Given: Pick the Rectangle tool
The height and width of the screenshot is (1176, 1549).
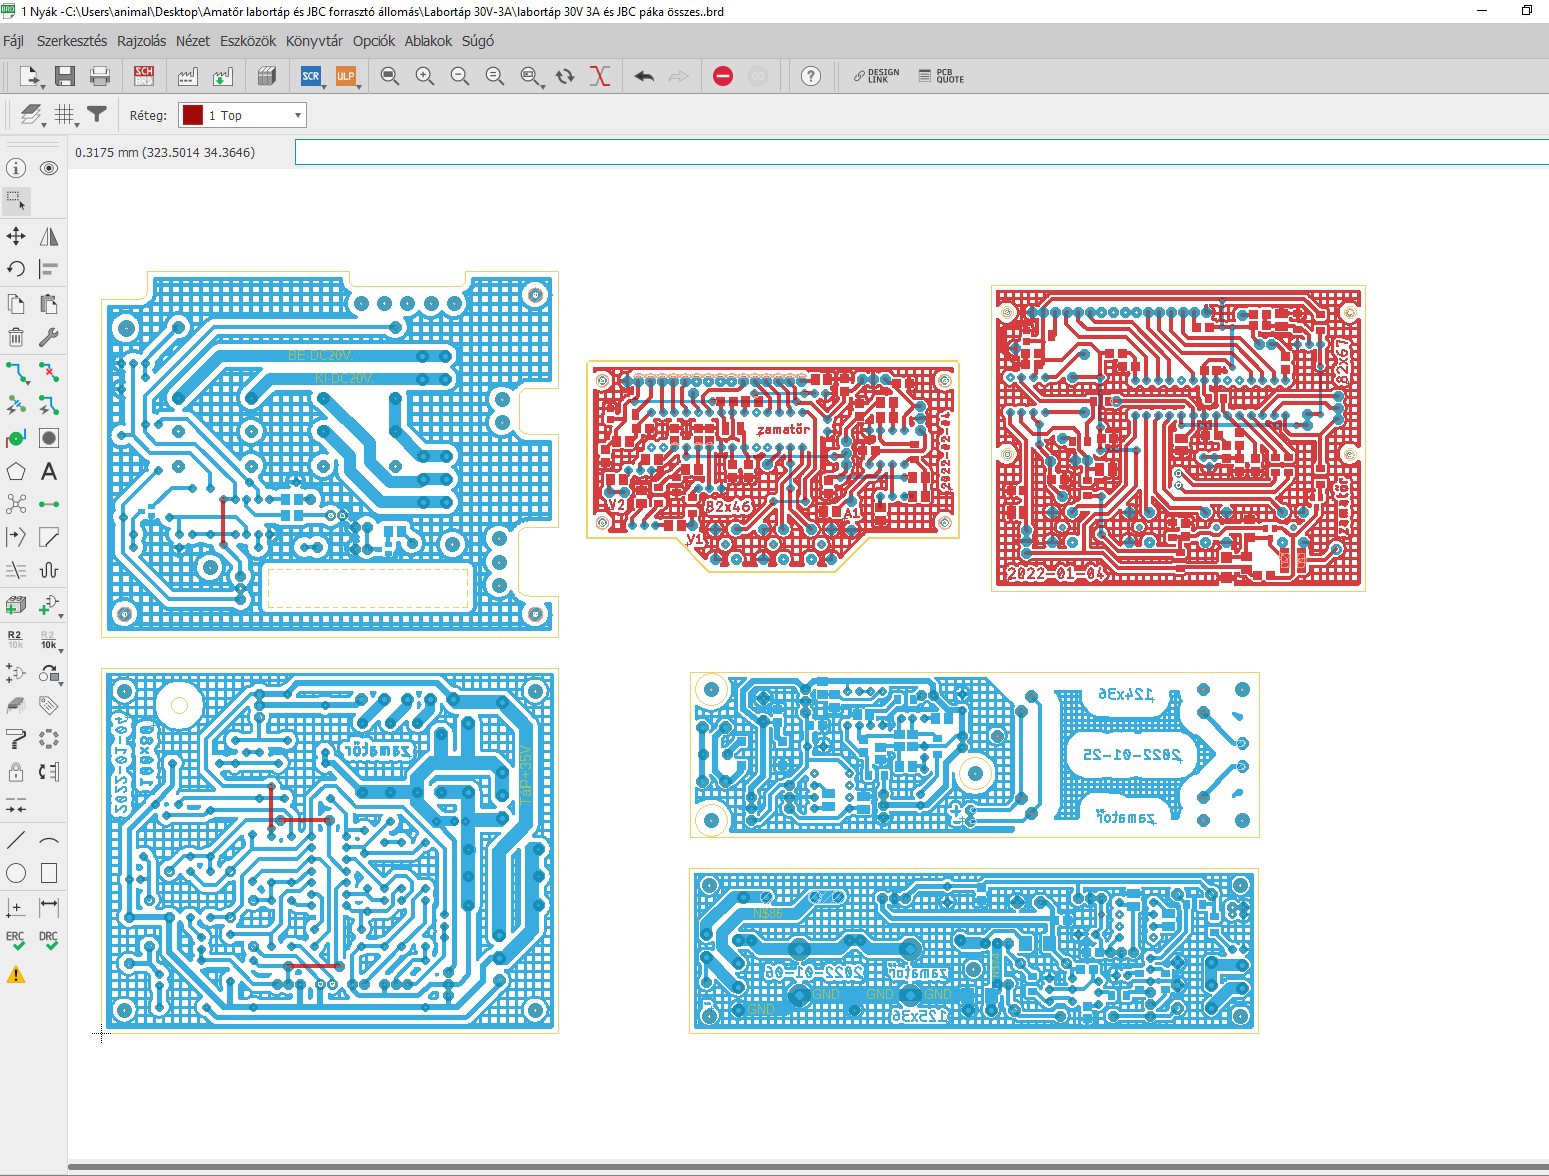Looking at the screenshot, I should [49, 873].
